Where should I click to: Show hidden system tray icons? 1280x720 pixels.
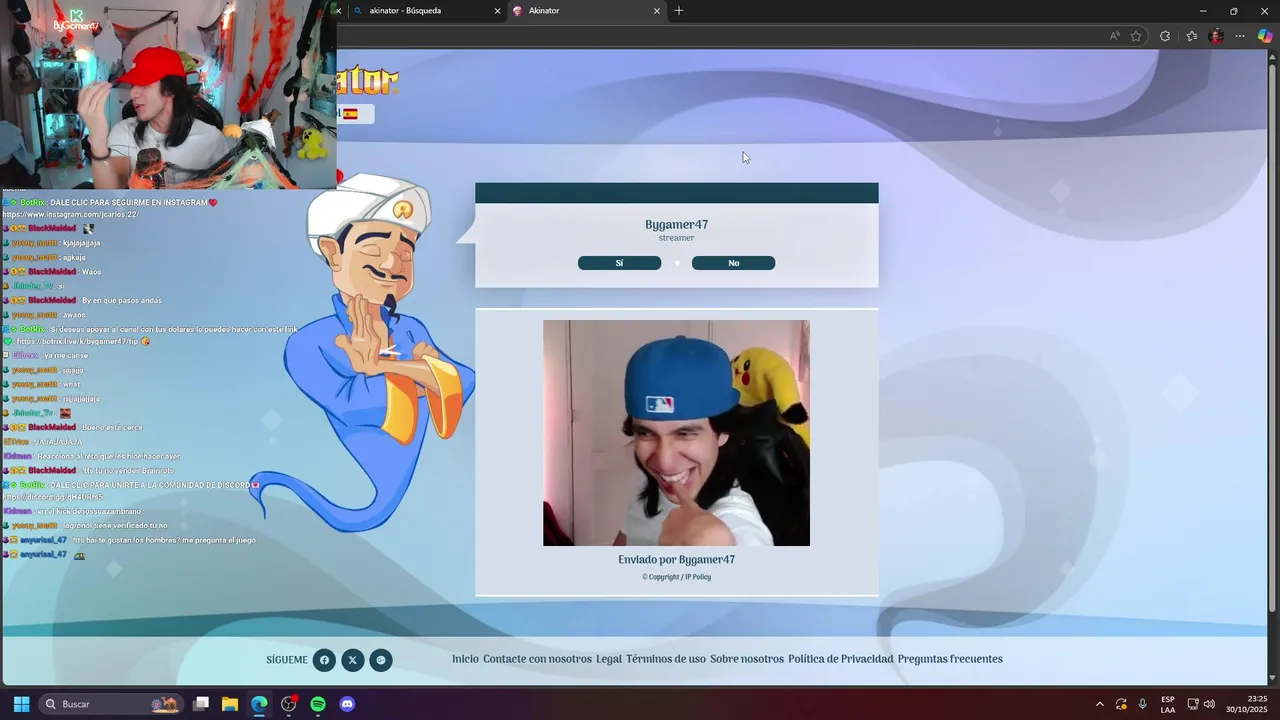(x=1100, y=704)
